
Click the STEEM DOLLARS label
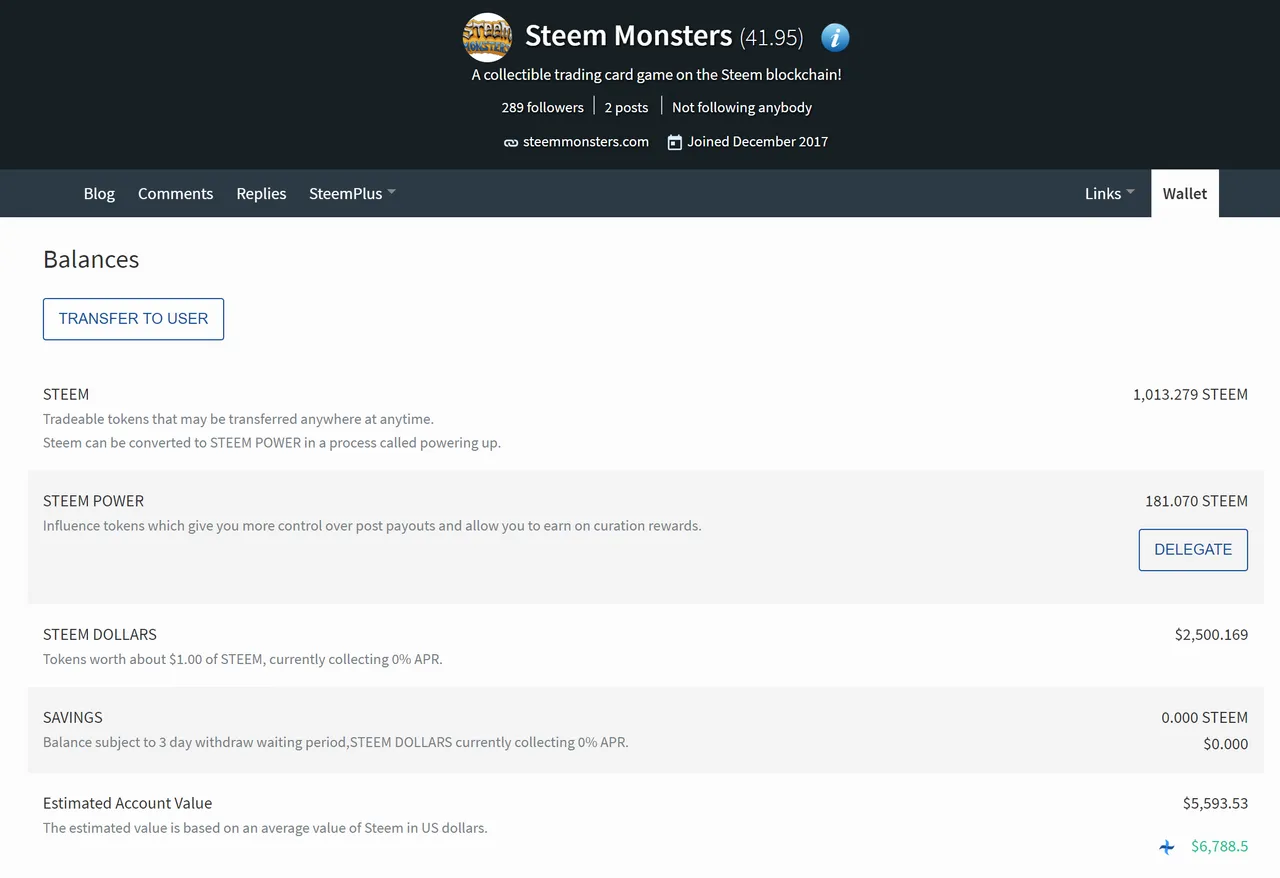pos(99,634)
